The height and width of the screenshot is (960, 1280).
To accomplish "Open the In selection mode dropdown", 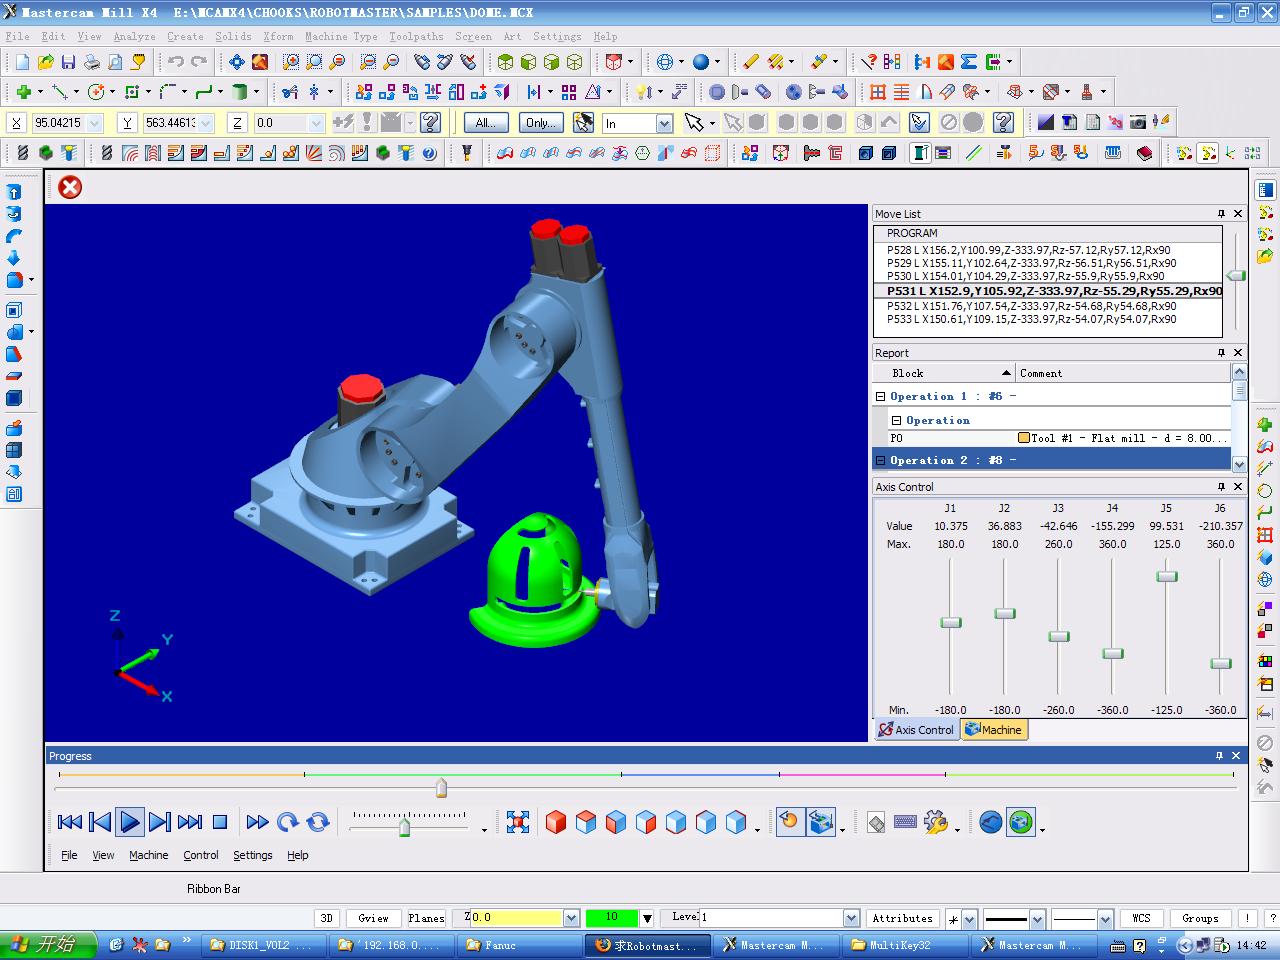I will [x=664, y=123].
